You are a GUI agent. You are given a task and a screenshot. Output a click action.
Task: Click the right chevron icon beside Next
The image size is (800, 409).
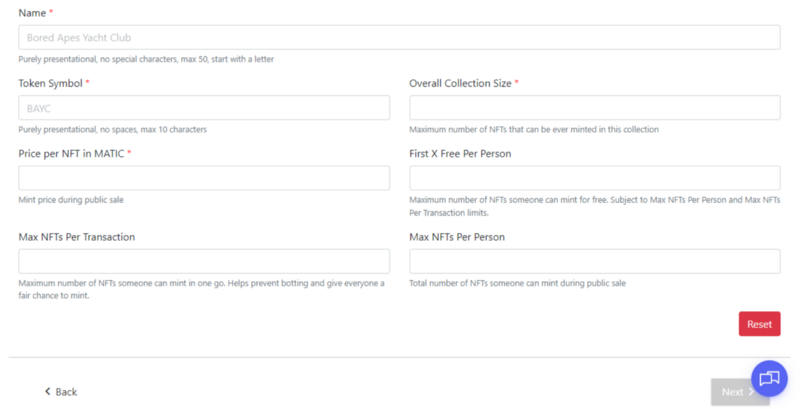[x=751, y=392]
